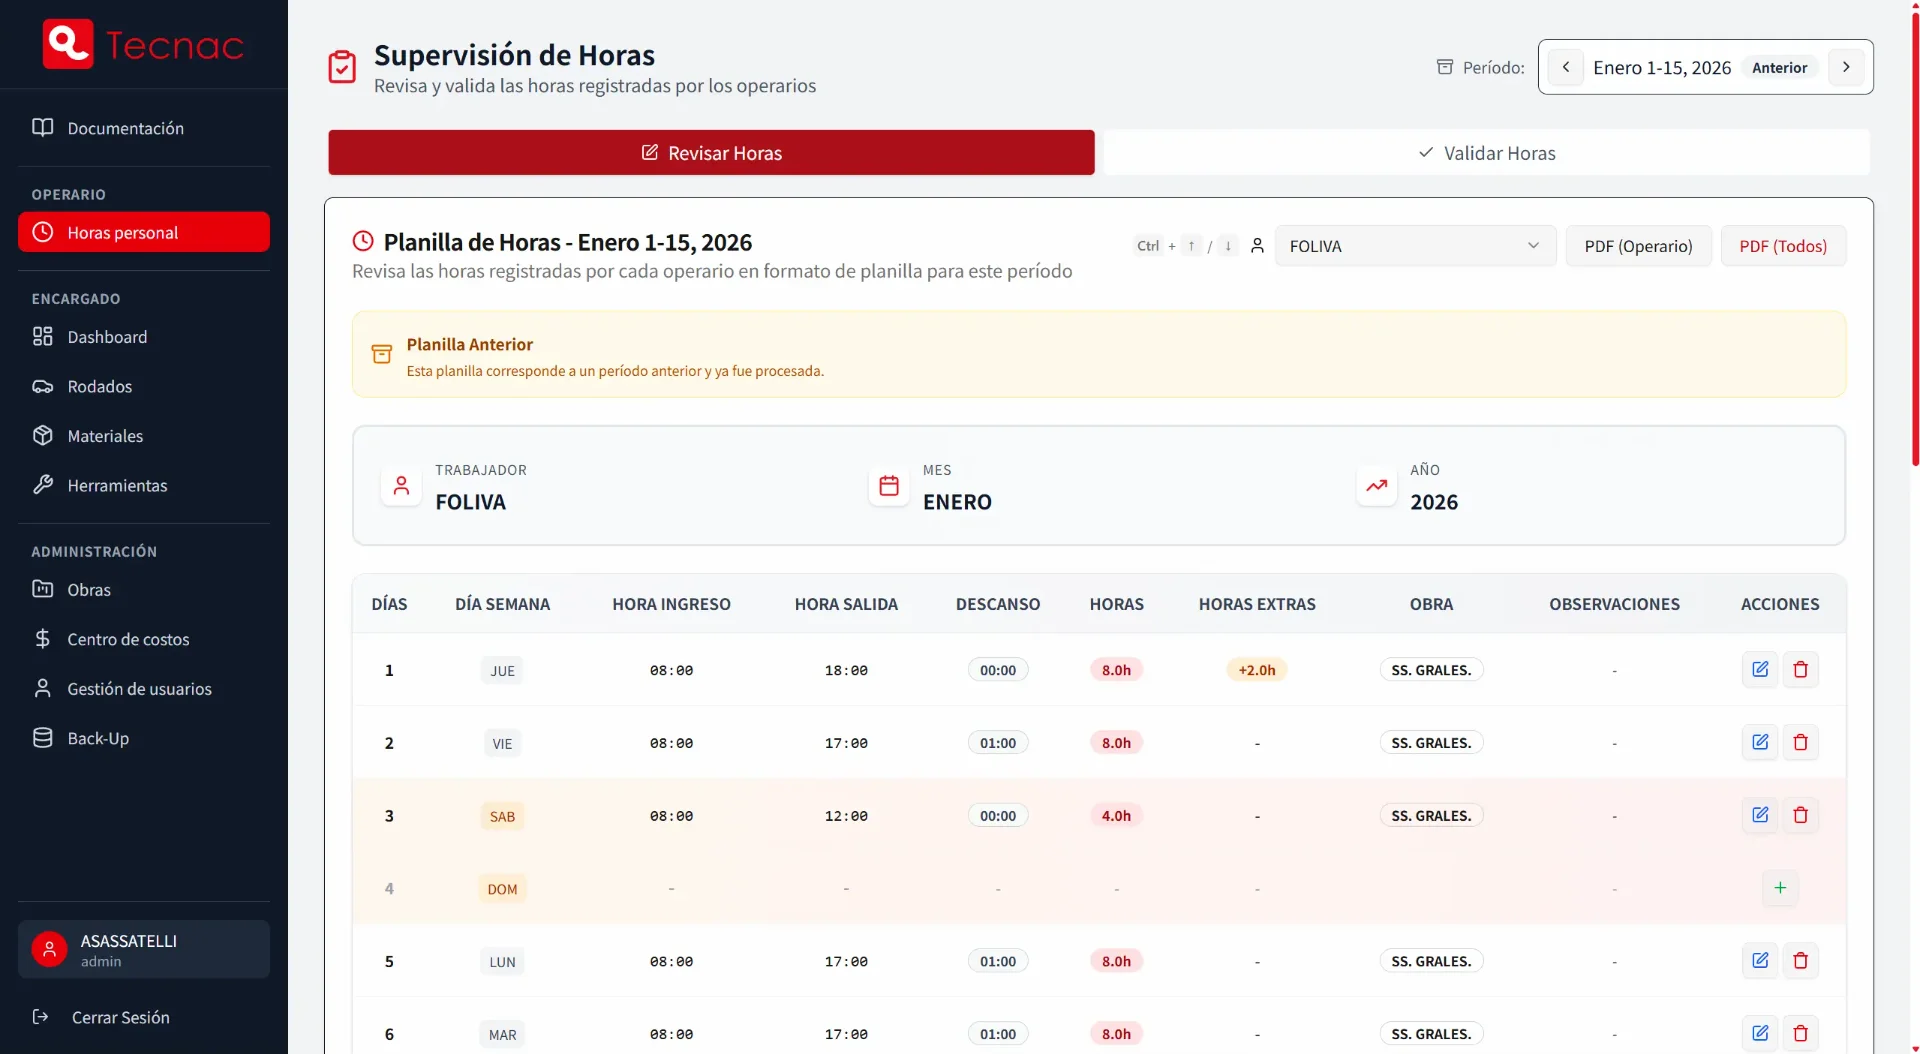This screenshot has width=1920, height=1054.
Task: Open Rodados from sidebar
Action: point(99,387)
